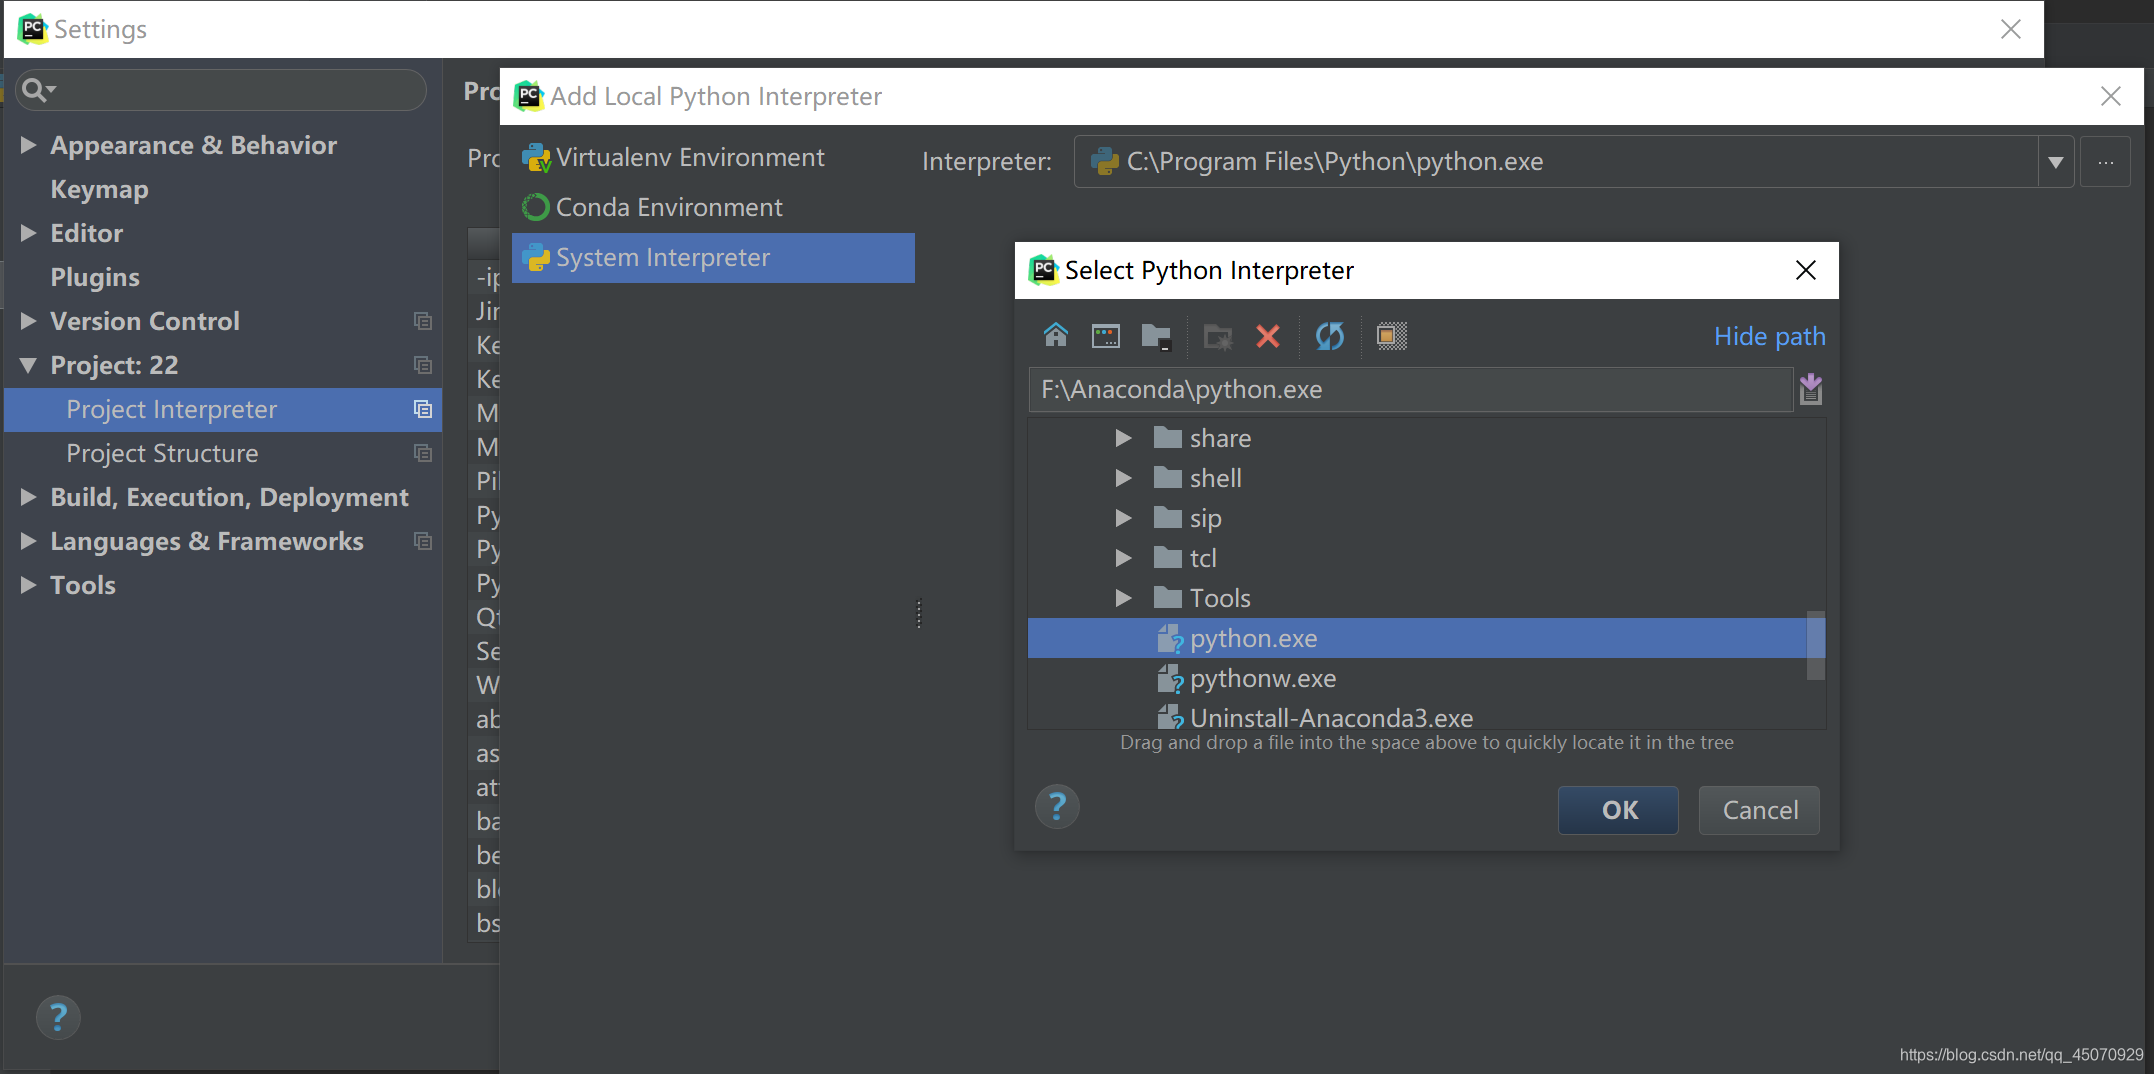Close the Select Python Interpreter dialog
This screenshot has height=1074, width=2154.
(1806, 270)
